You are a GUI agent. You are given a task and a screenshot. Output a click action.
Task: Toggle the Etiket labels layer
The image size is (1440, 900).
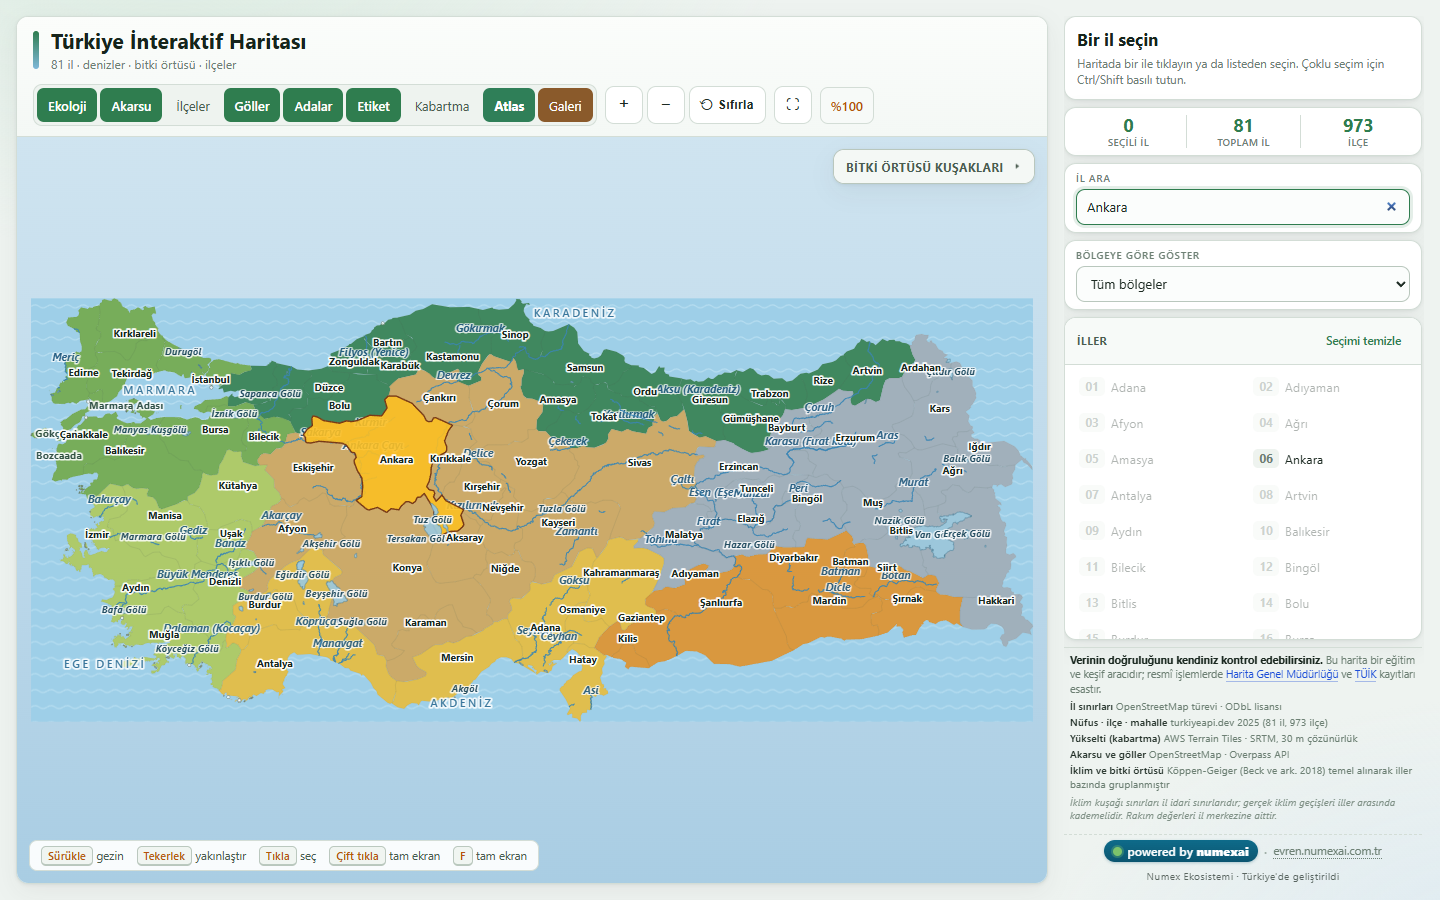pos(374,106)
